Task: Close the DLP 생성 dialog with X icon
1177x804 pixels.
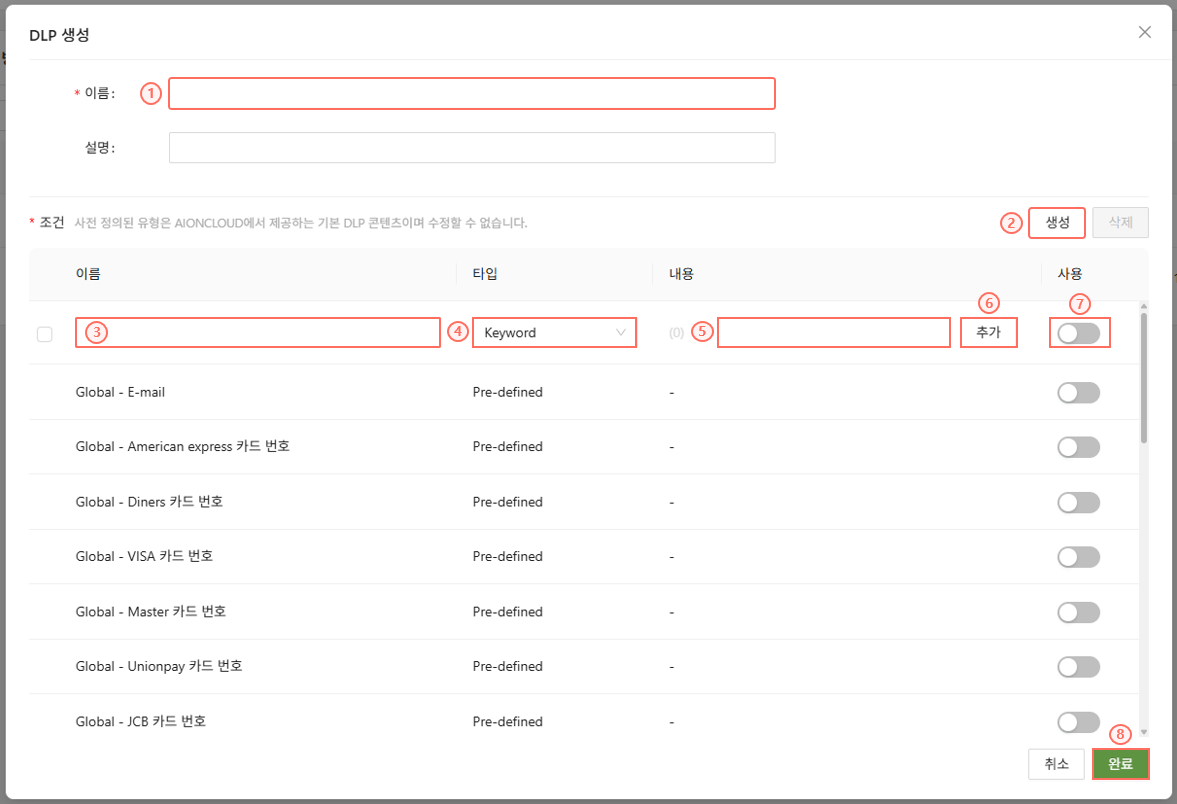Action: tap(1145, 32)
